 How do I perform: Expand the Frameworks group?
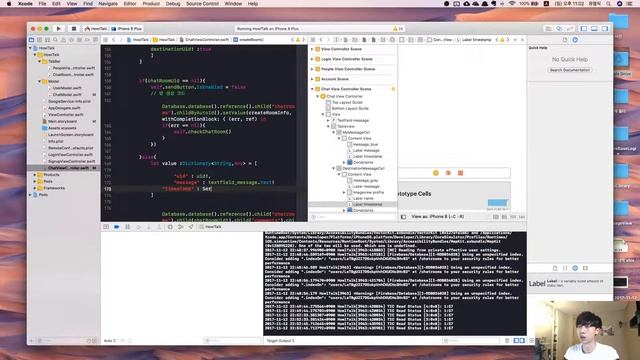(x=35, y=188)
